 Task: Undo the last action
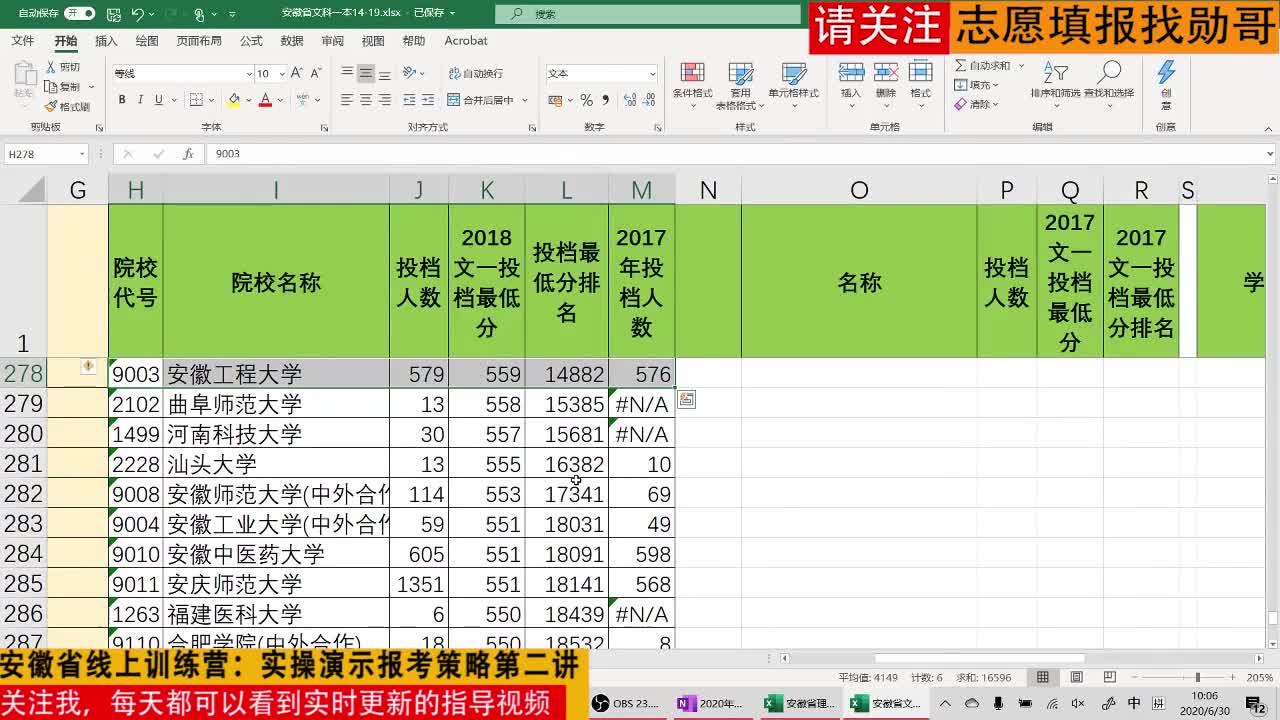pos(138,14)
